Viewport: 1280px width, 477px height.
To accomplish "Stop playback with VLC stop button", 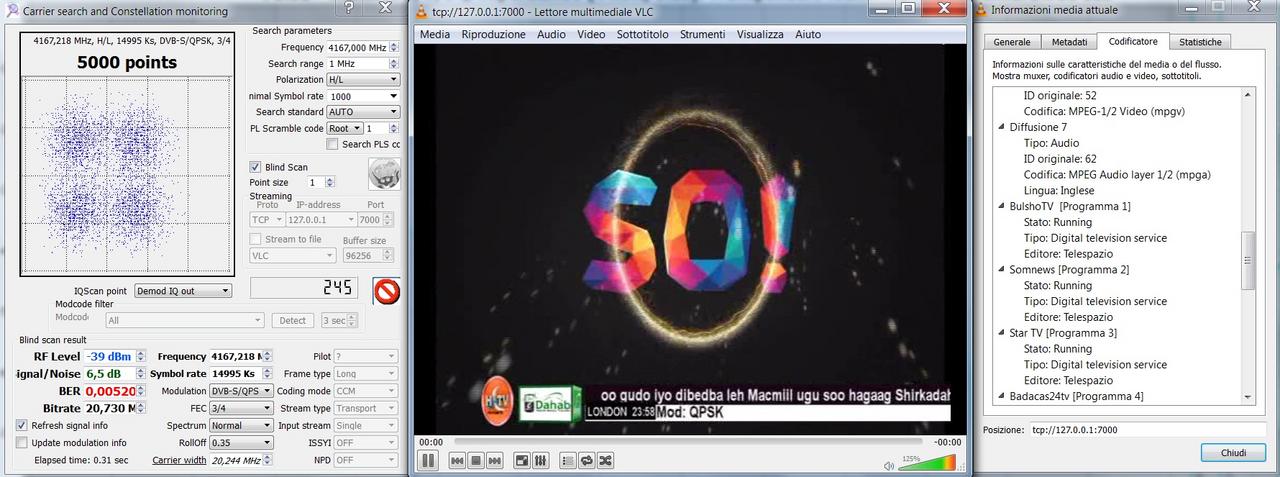I will coord(476,461).
